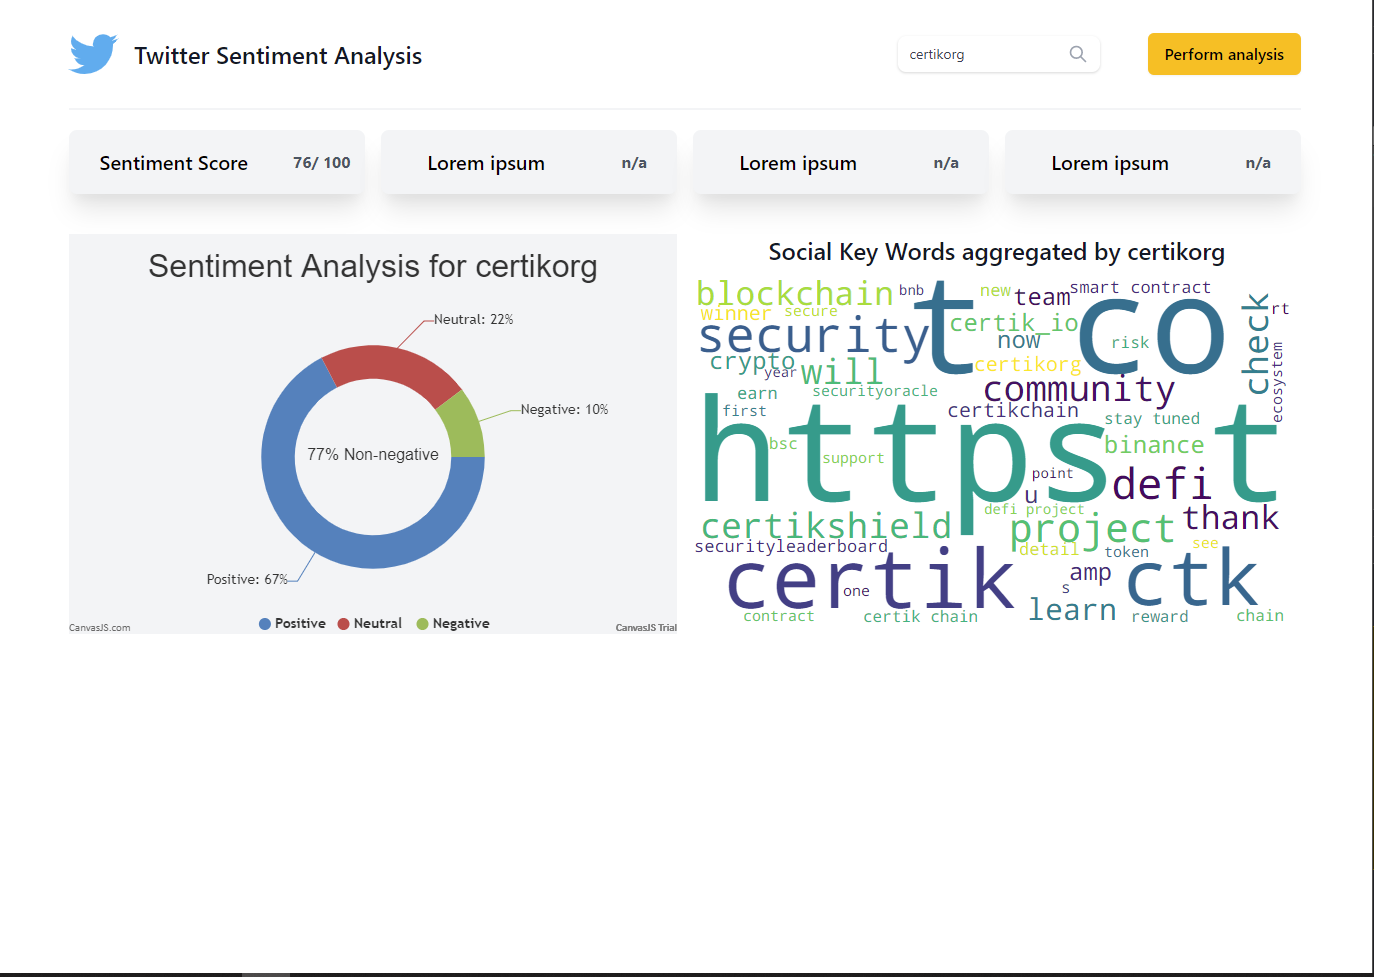Click the word thank in word cloud
The width and height of the screenshot is (1374, 977).
(1231, 518)
